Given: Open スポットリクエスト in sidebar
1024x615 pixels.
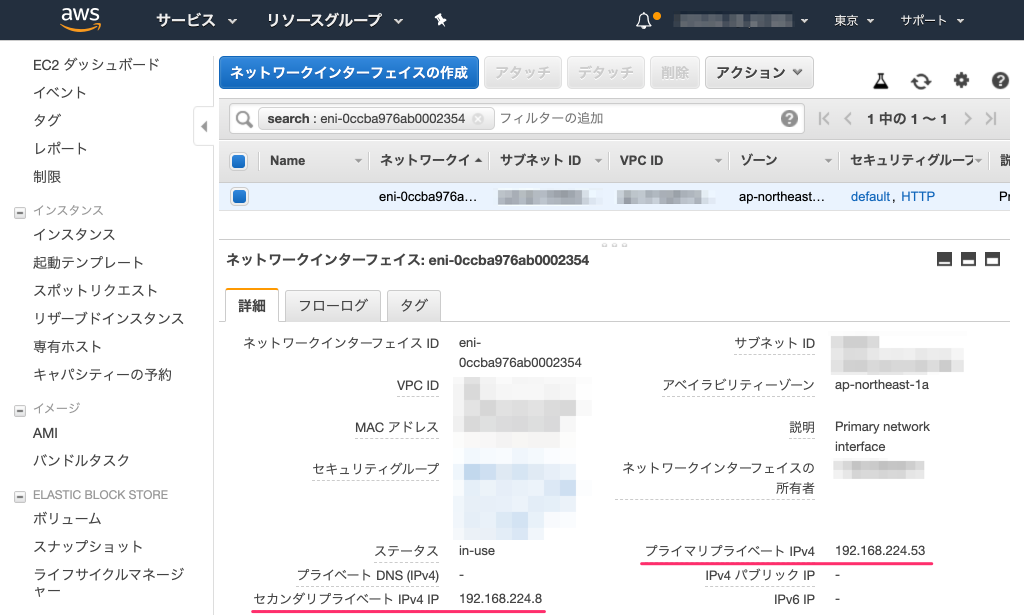Looking at the screenshot, I should tap(95, 291).
